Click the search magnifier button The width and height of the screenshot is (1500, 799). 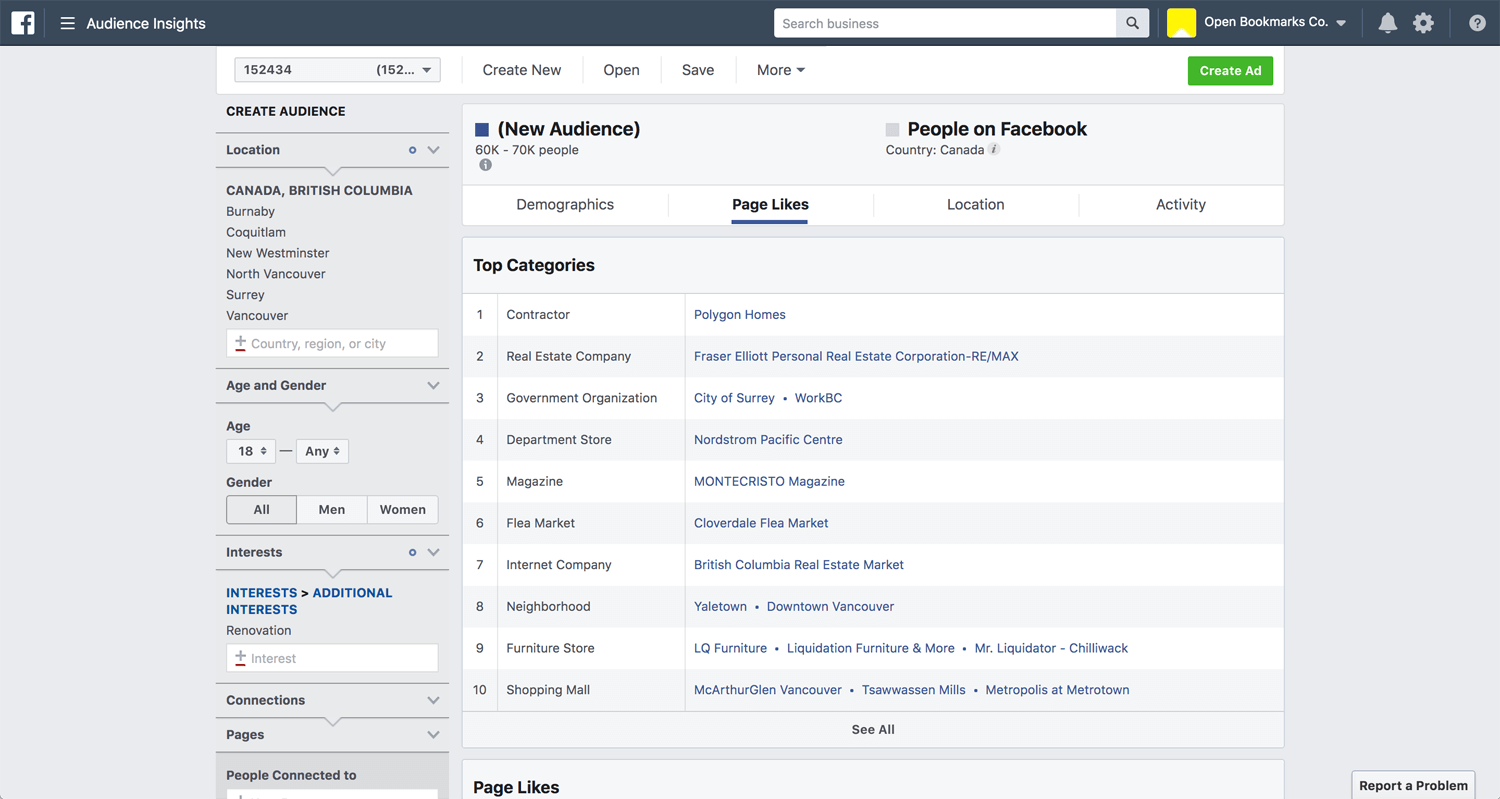click(x=1132, y=23)
